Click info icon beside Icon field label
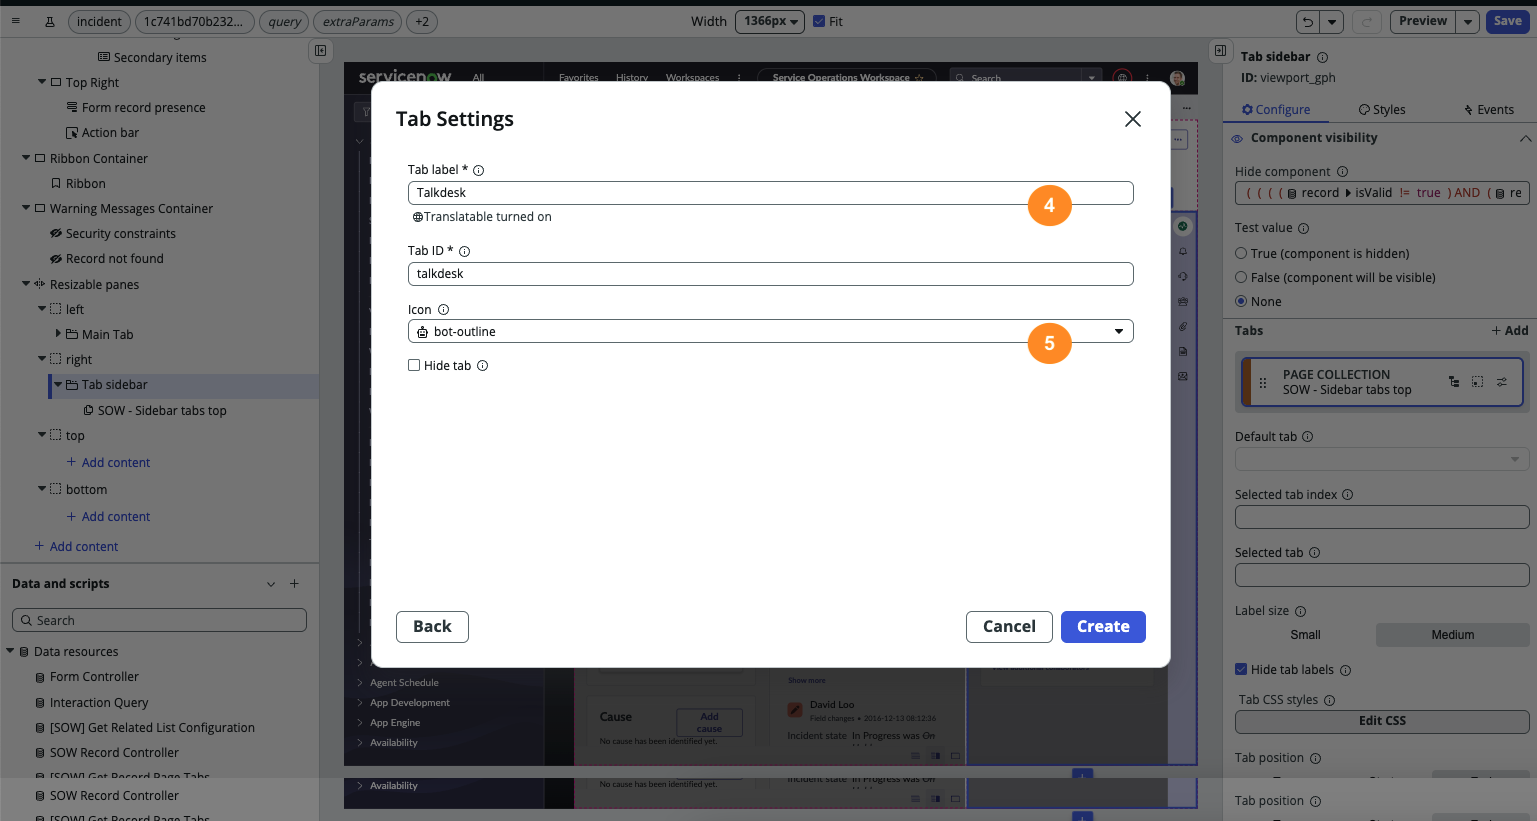This screenshot has width=1537, height=821. pyautogui.click(x=443, y=310)
